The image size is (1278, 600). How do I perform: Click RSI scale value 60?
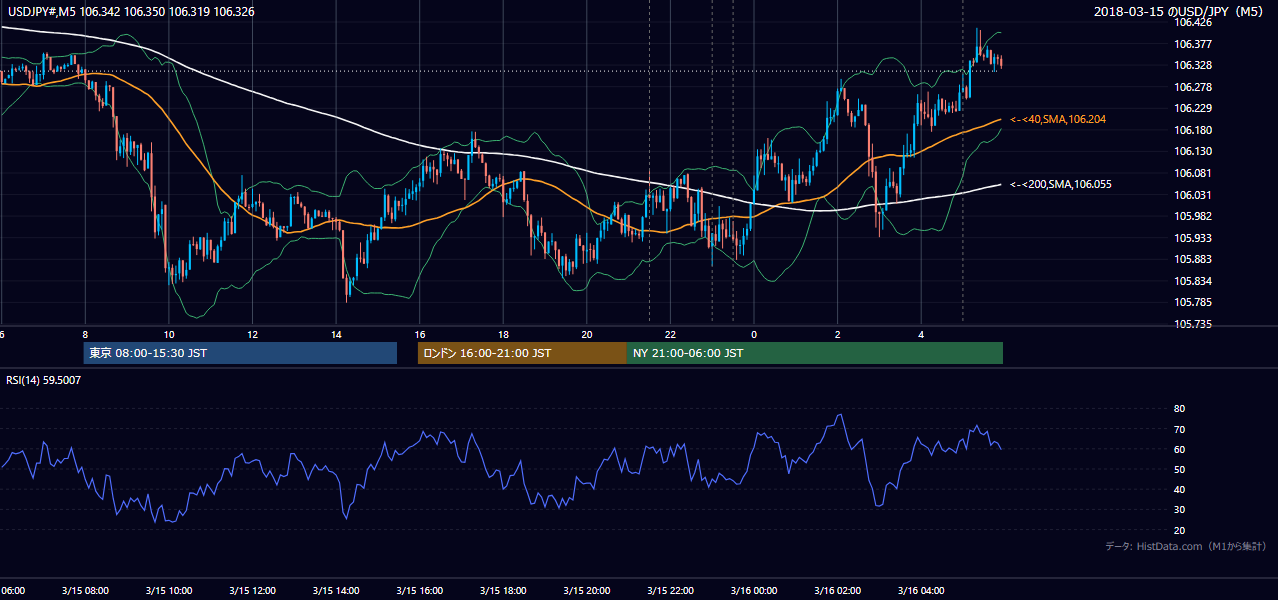[1179, 449]
